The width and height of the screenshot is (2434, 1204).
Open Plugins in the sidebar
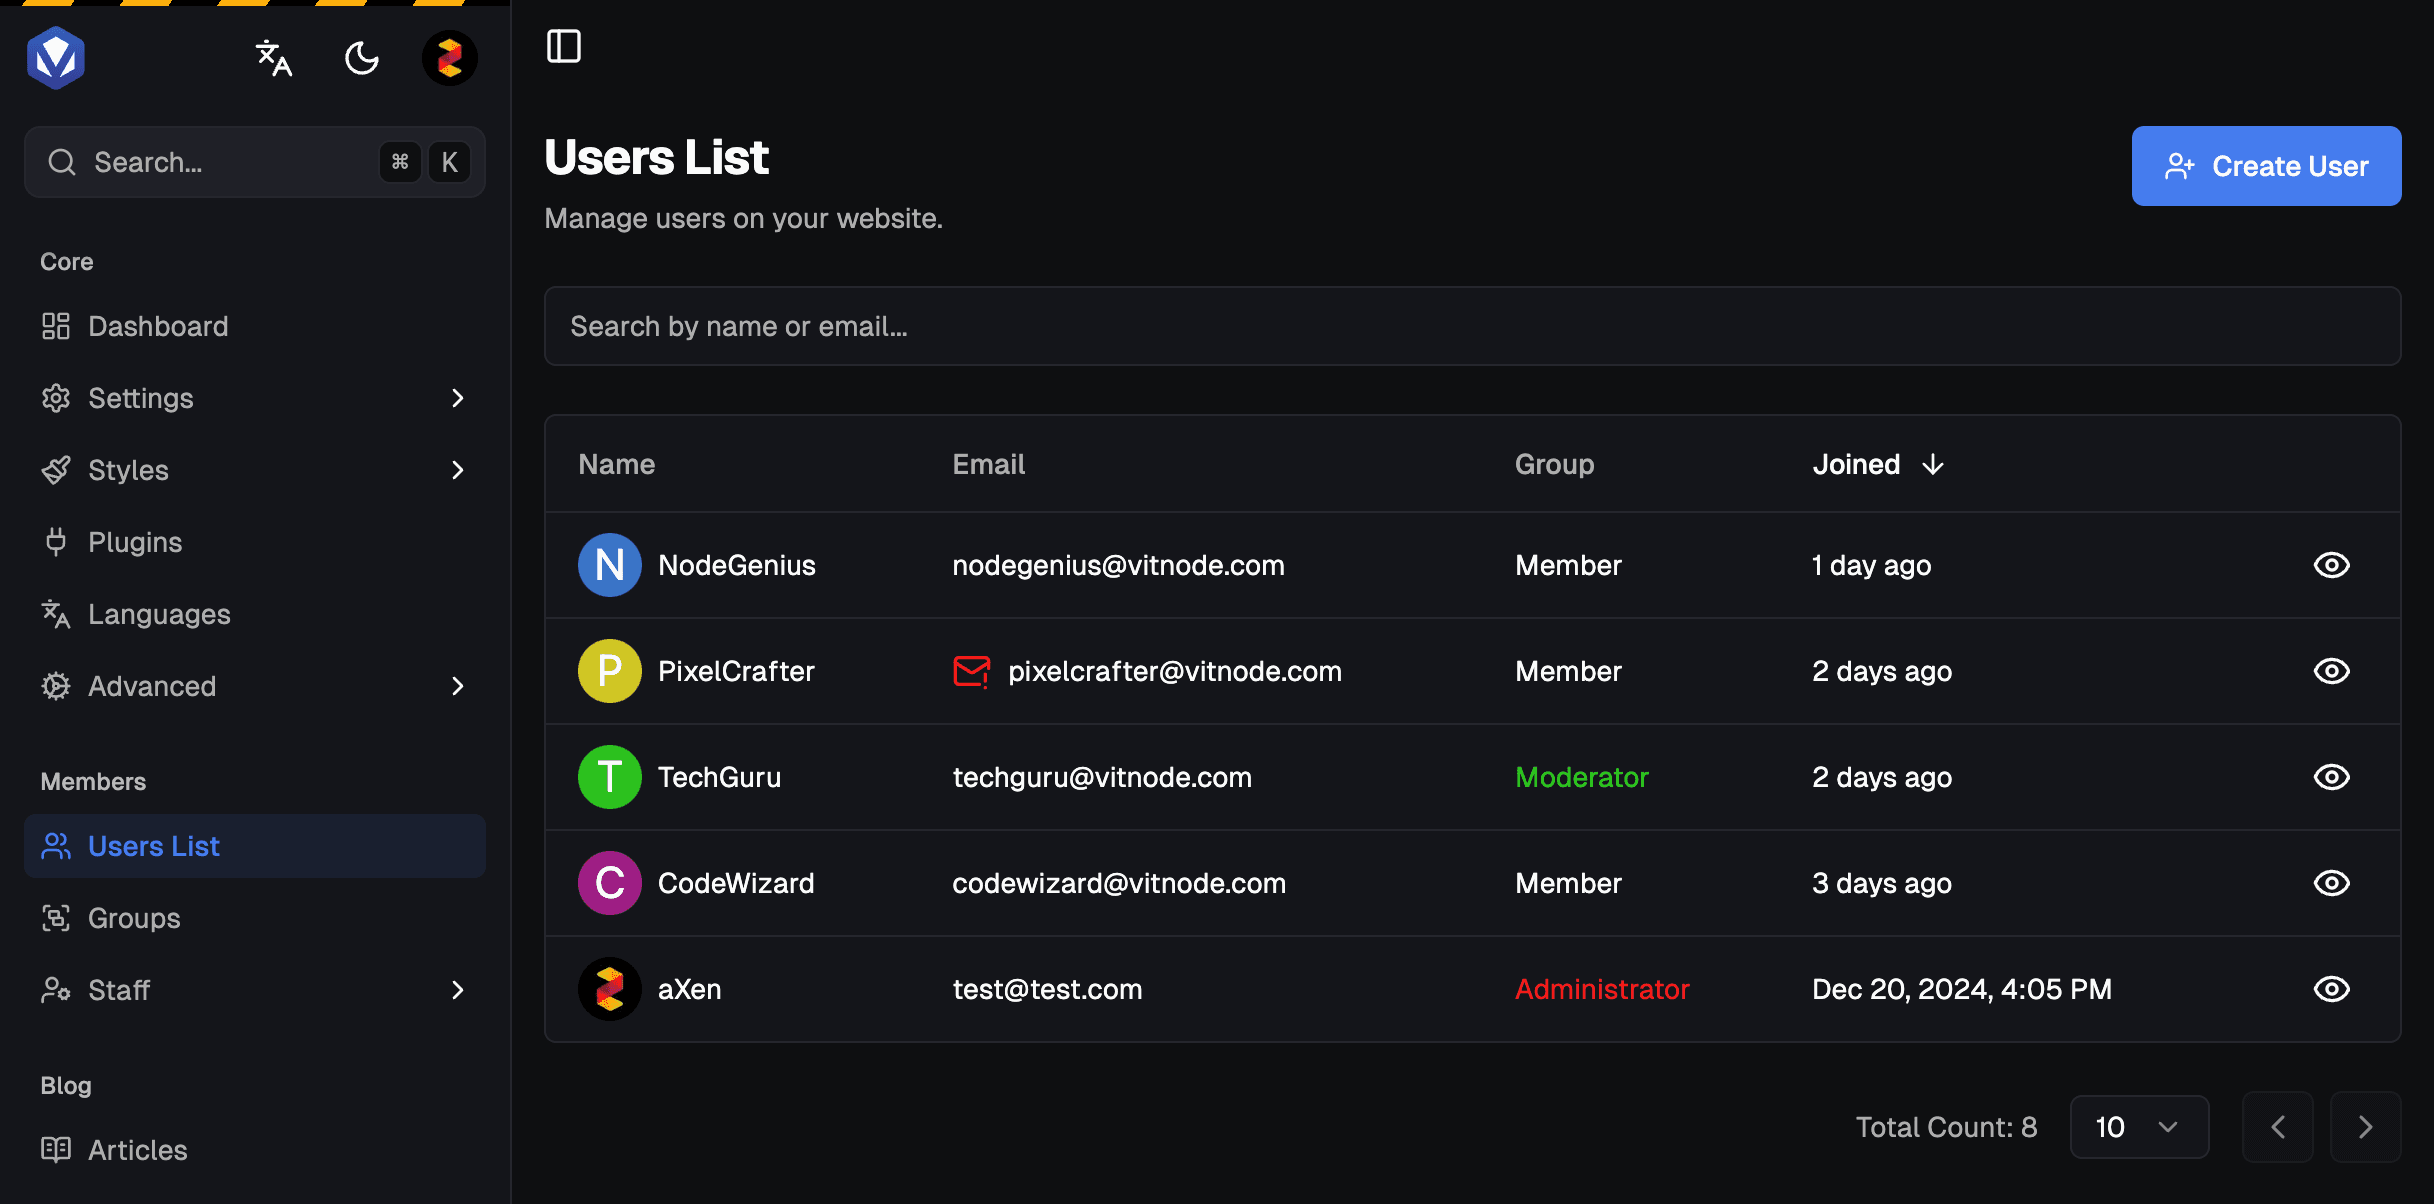[x=255, y=542]
